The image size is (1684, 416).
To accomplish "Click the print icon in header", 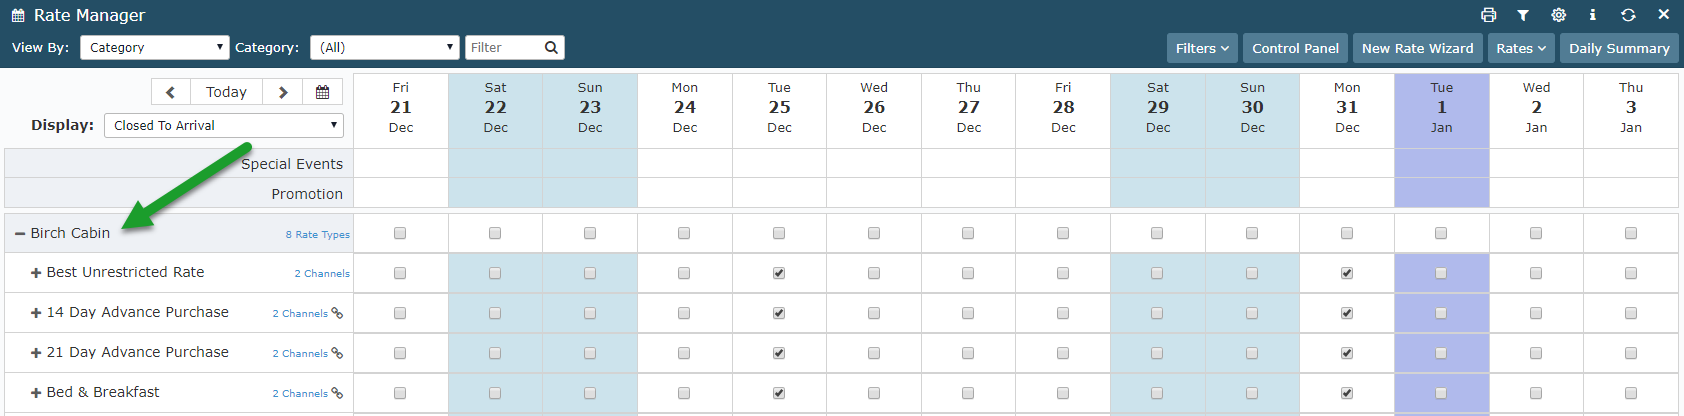I will (x=1488, y=15).
